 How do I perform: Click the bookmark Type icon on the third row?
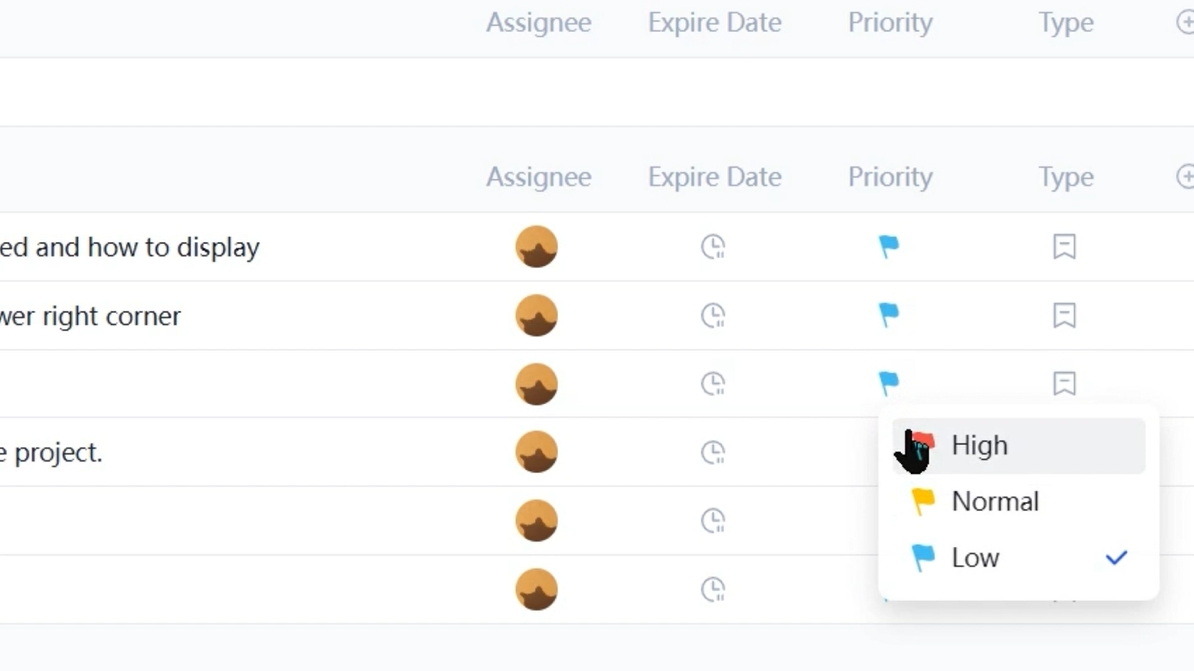click(1064, 383)
